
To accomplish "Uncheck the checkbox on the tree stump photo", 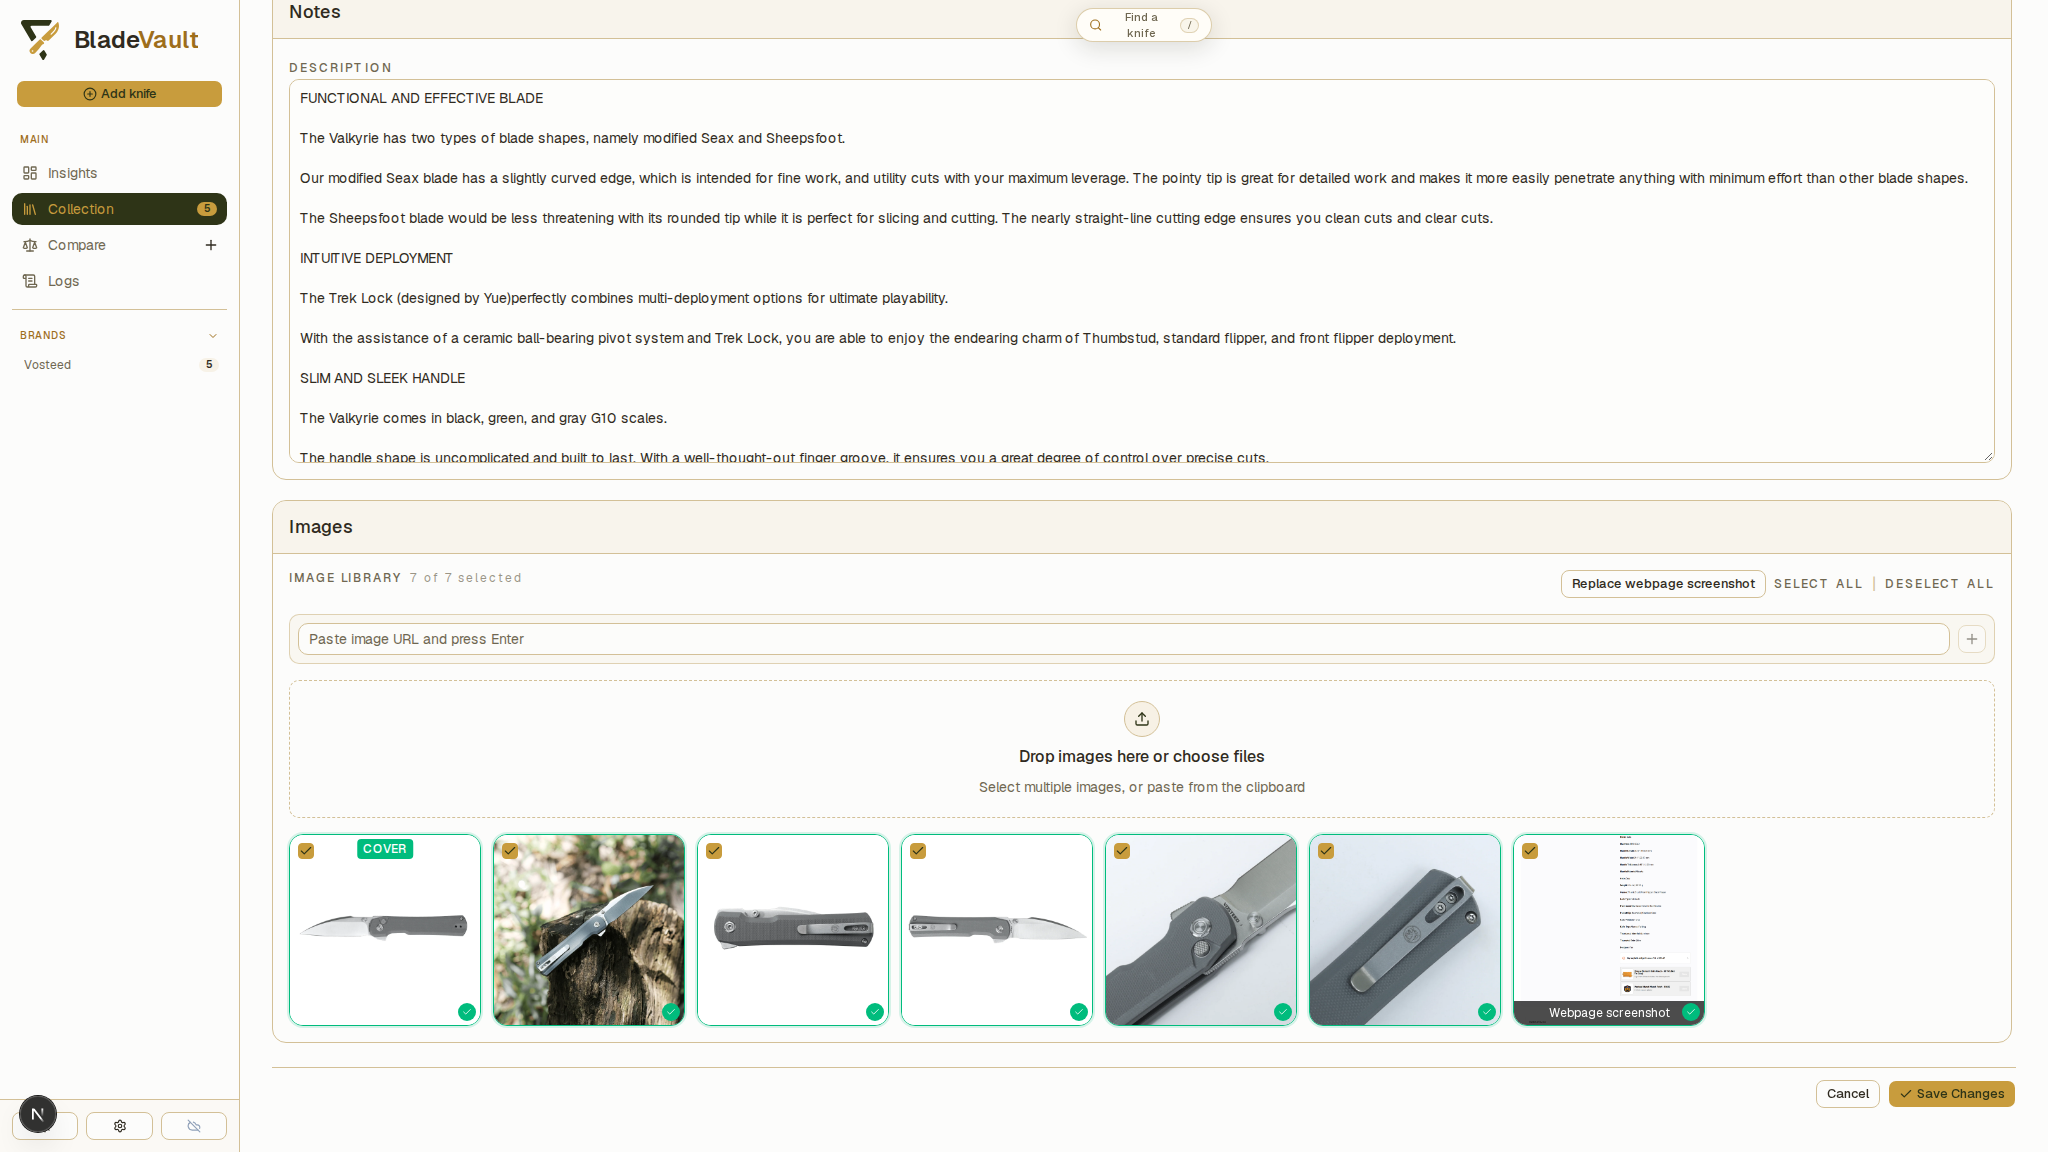I will pos(510,851).
